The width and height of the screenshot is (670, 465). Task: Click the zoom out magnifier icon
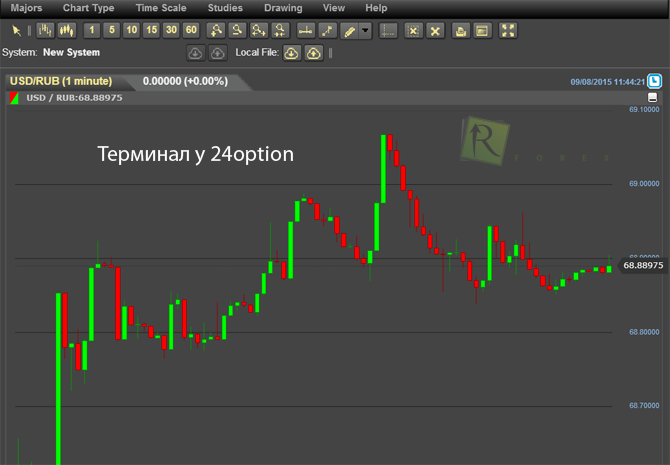click(237, 30)
